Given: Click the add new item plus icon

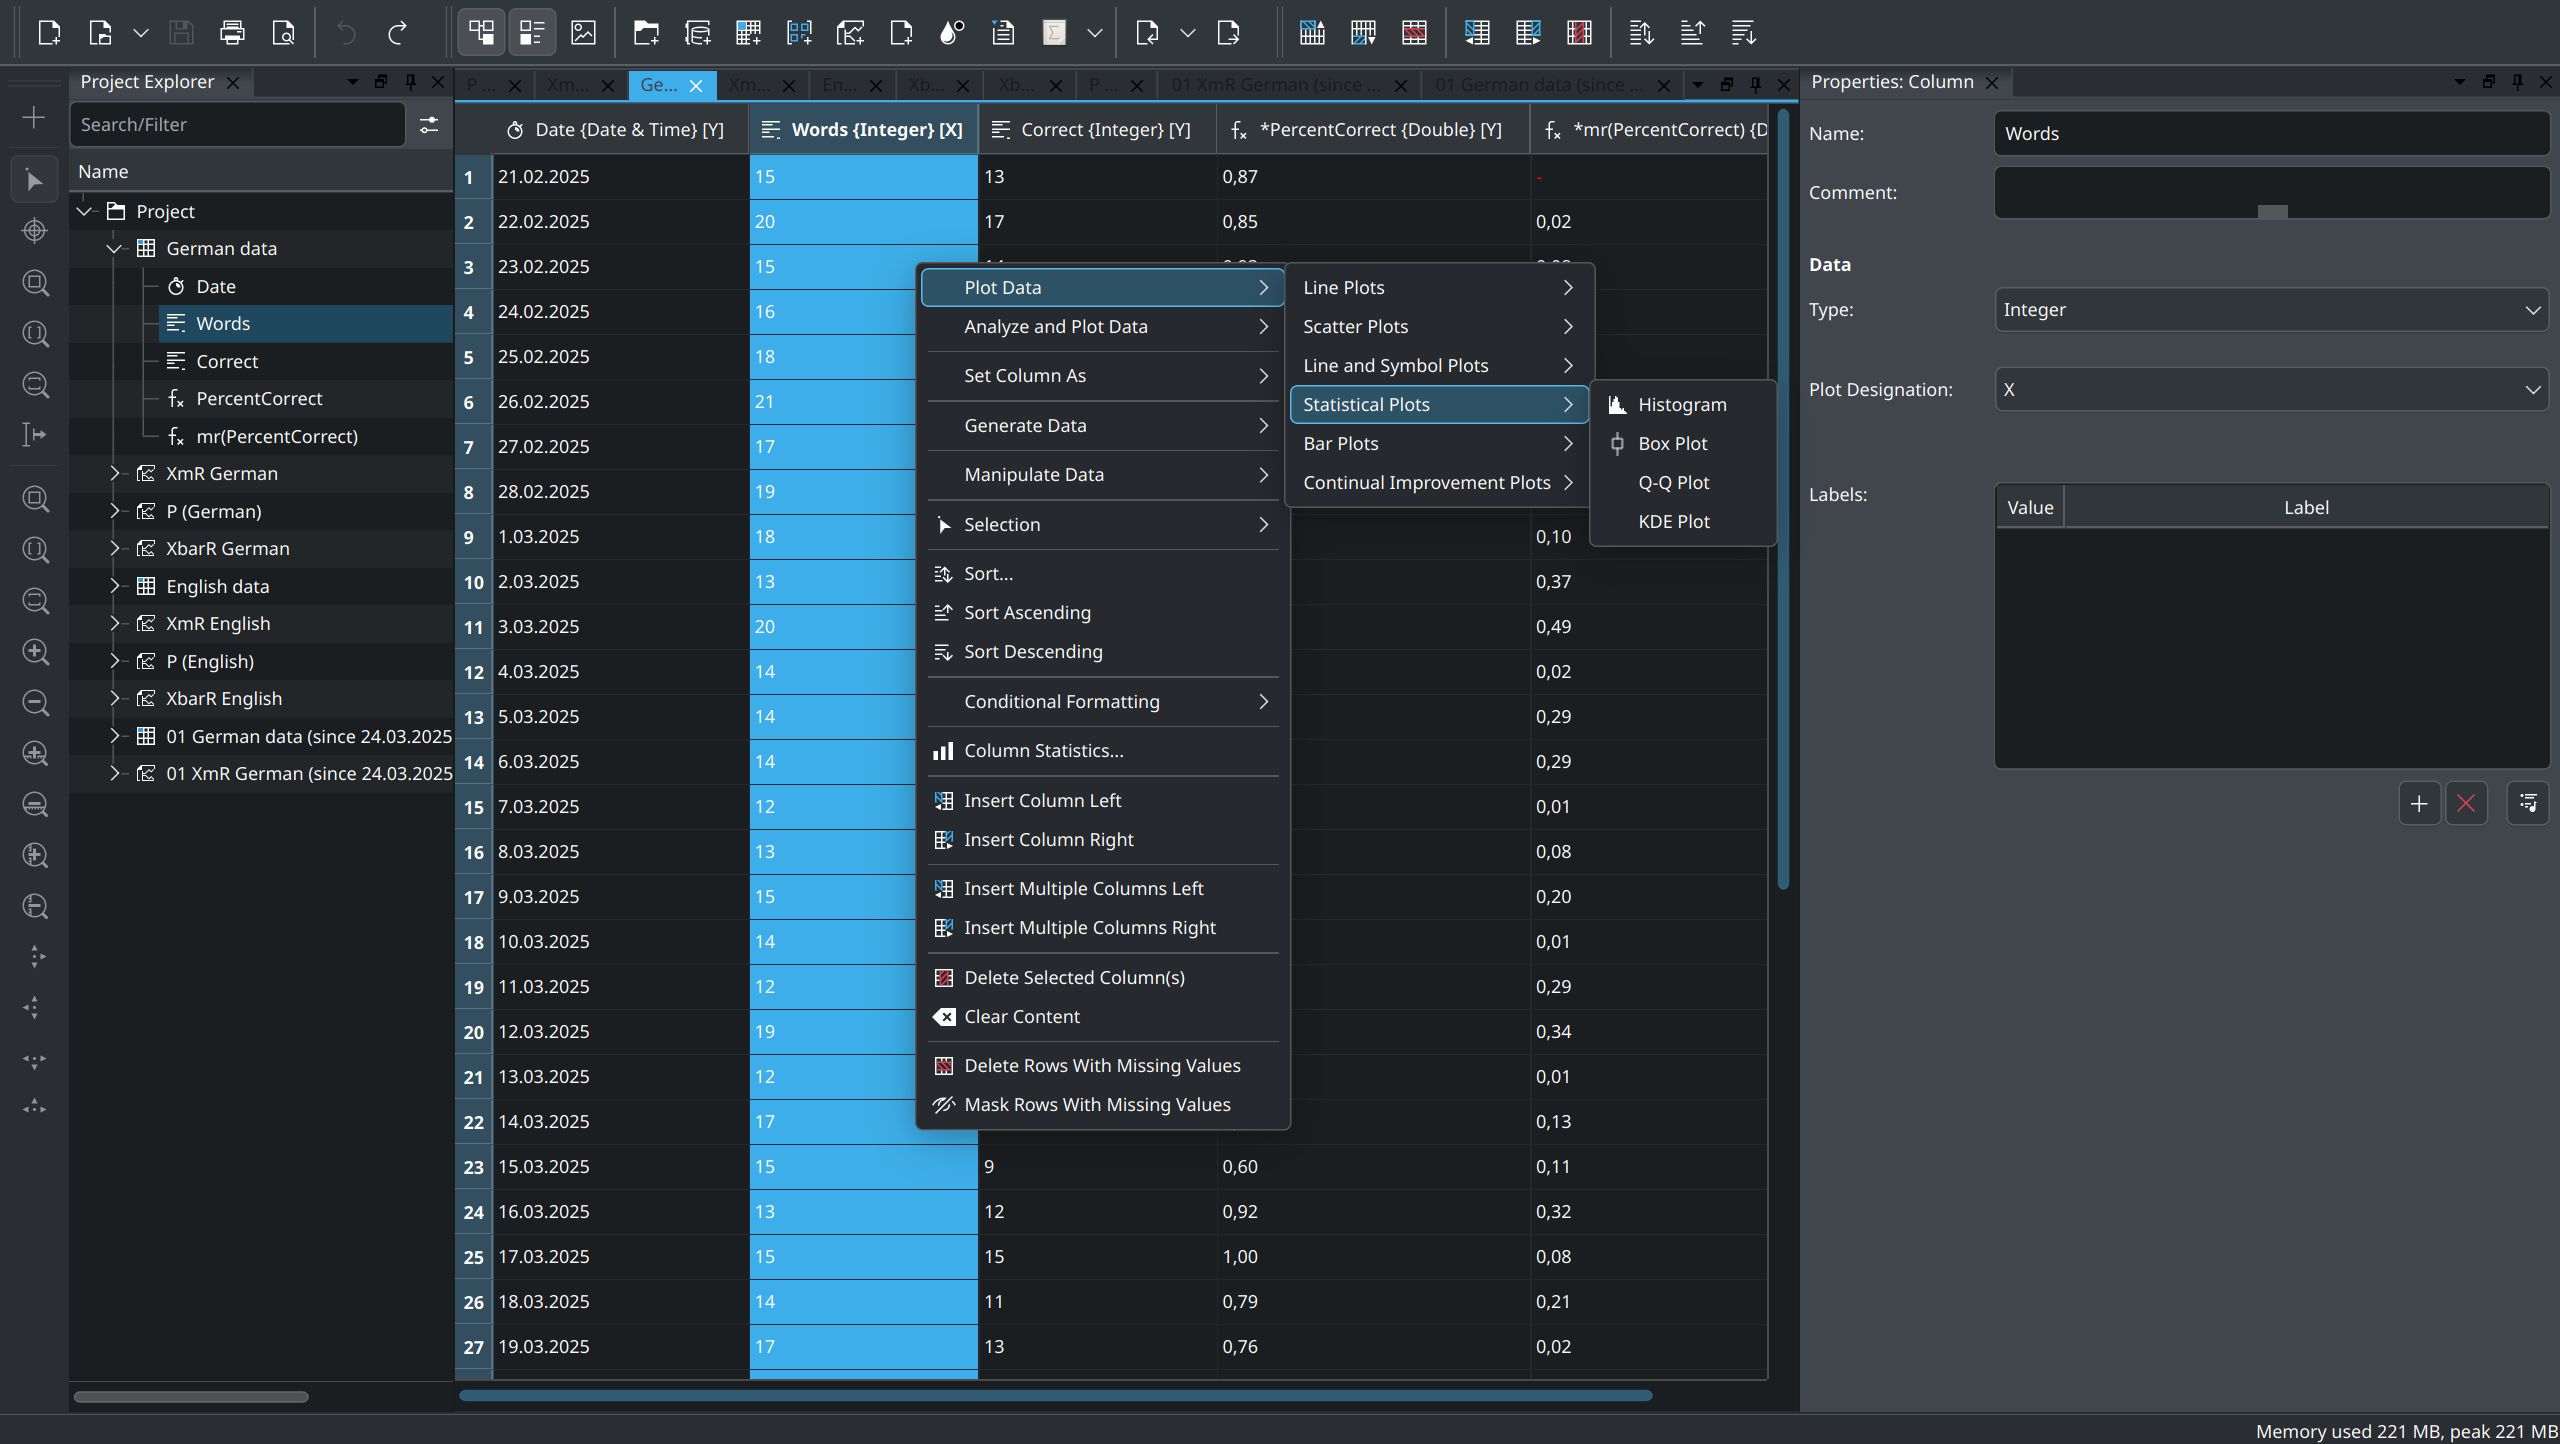Looking at the screenshot, I should 34,118.
